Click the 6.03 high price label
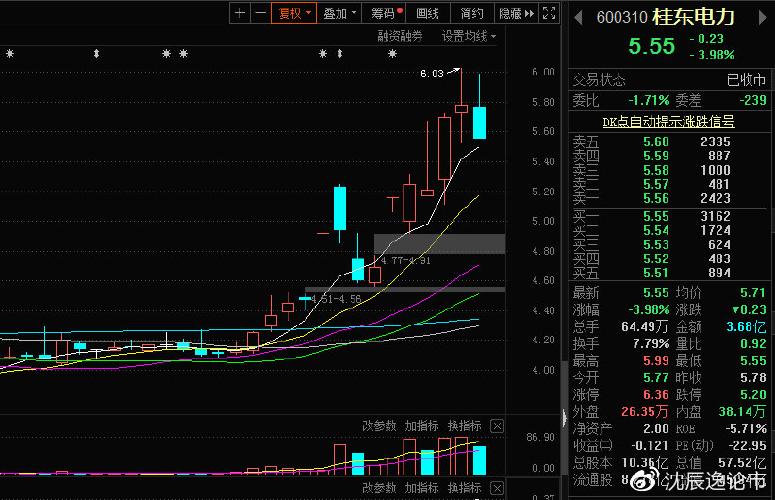Image resolution: width=775 pixels, height=500 pixels. pyautogui.click(x=432, y=74)
